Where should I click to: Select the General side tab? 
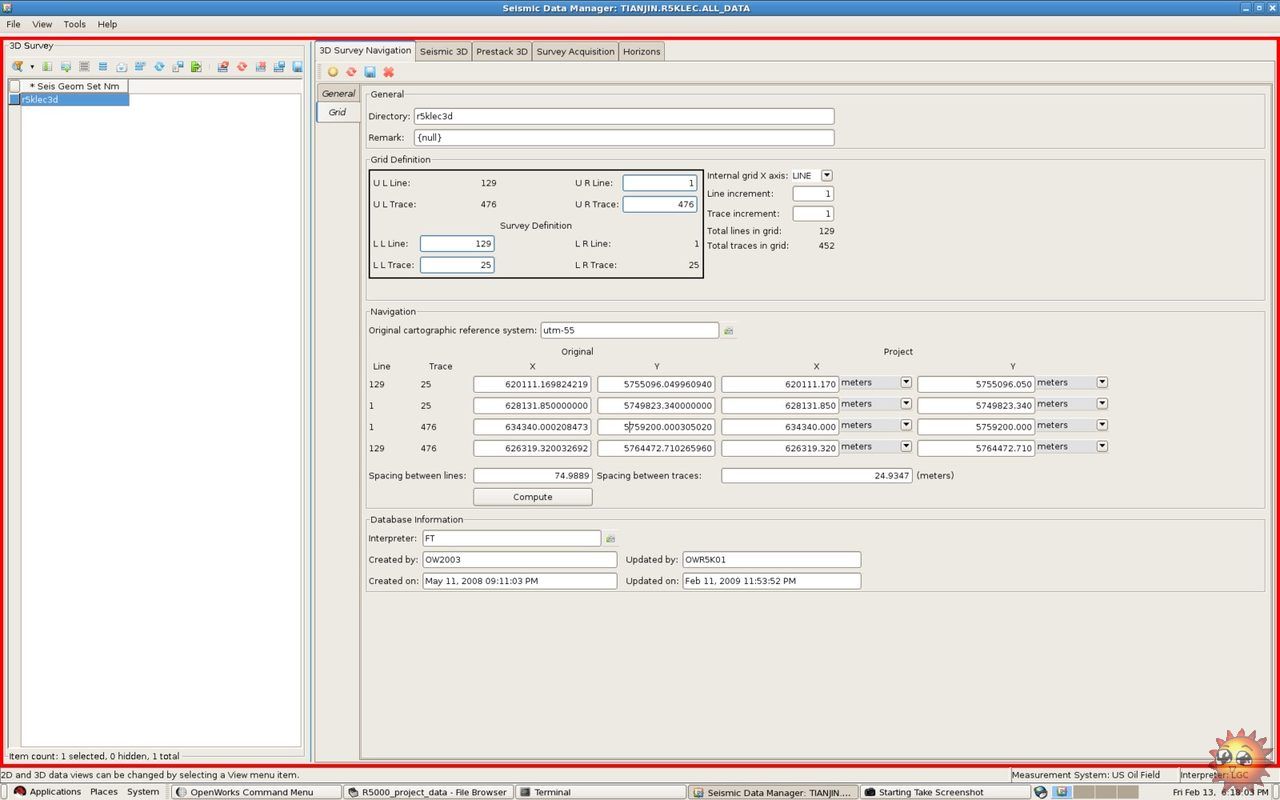[338, 93]
